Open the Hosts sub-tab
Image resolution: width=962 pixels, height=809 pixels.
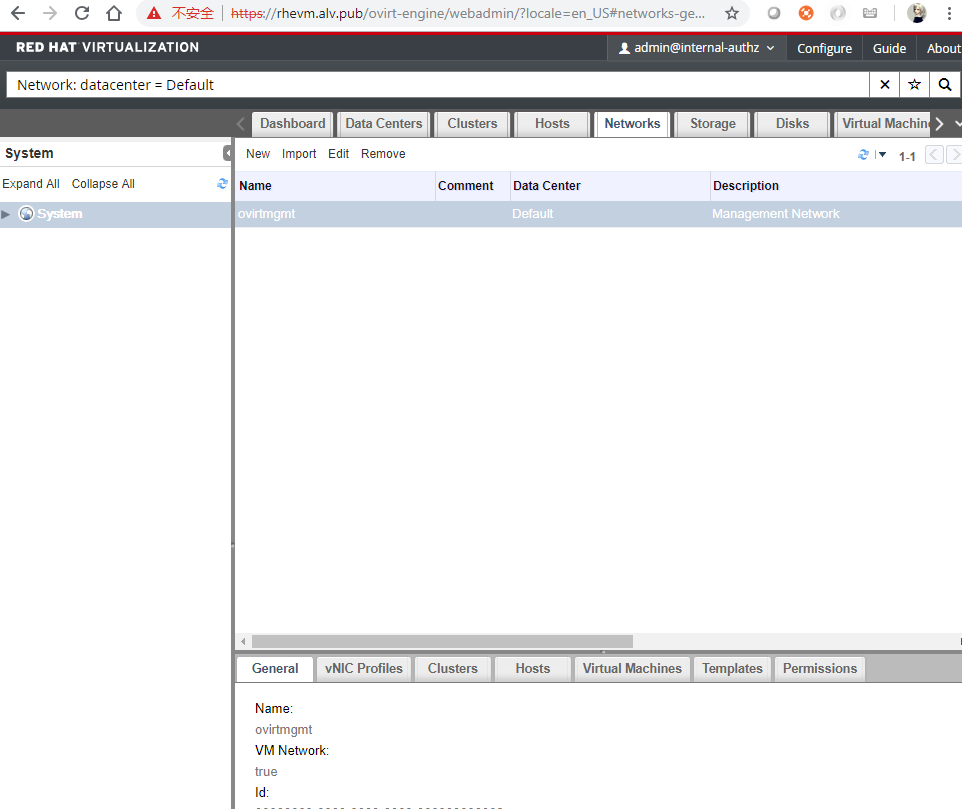(x=533, y=669)
